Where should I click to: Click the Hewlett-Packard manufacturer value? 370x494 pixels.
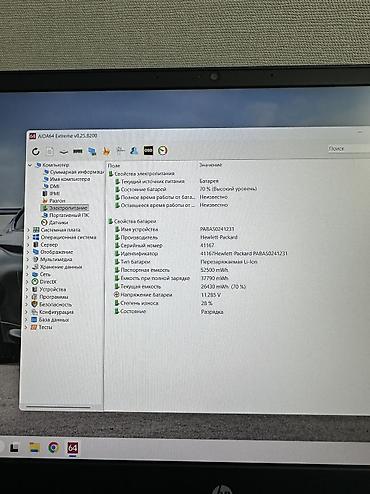[219, 237]
